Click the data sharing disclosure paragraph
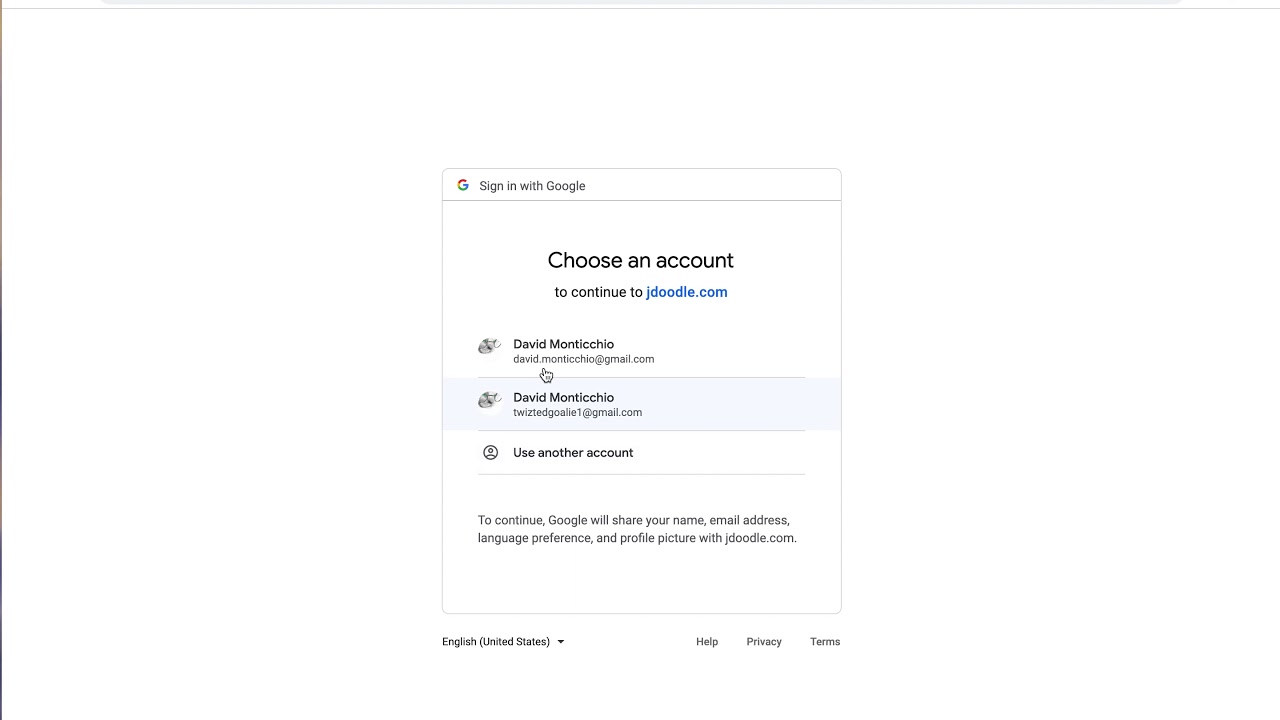Viewport: 1280px width, 720px height. click(x=637, y=529)
